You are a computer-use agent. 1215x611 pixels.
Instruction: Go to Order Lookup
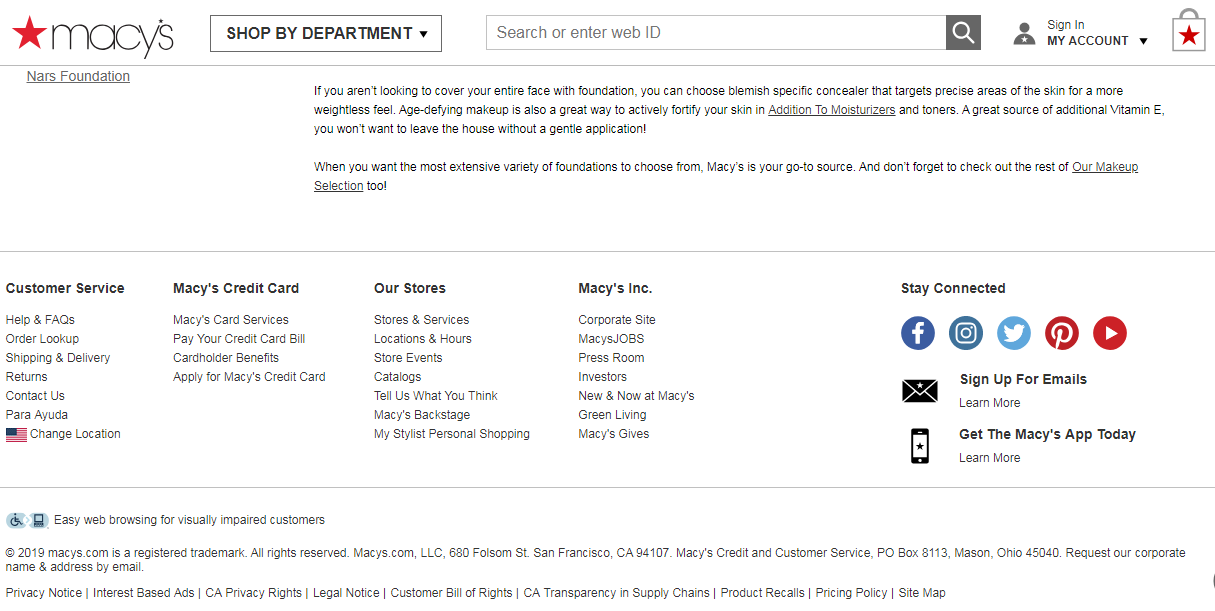[42, 339]
